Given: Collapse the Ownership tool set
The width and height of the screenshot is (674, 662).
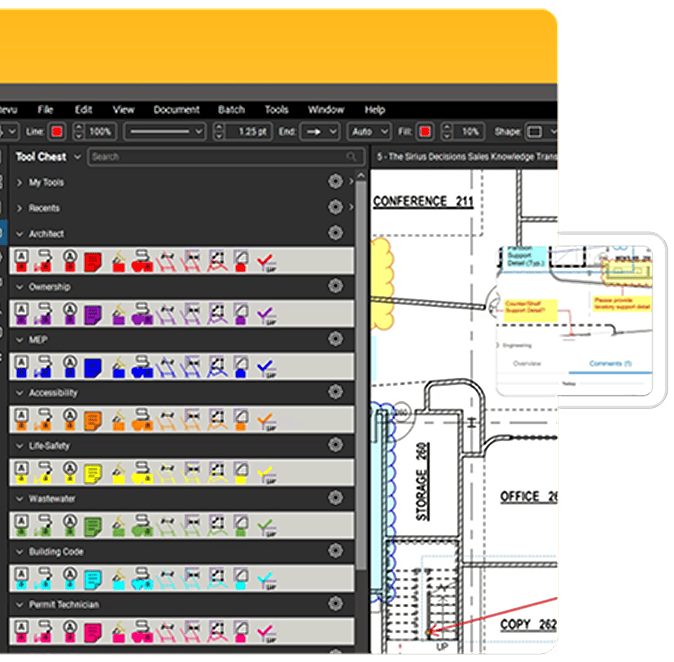Looking at the screenshot, I should (19, 287).
